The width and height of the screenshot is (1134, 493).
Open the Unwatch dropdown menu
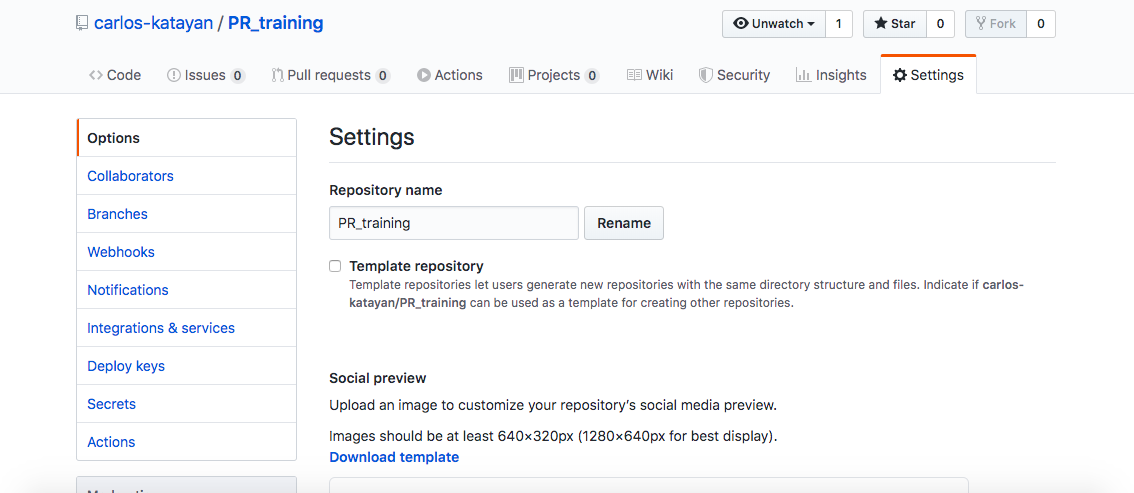click(774, 24)
